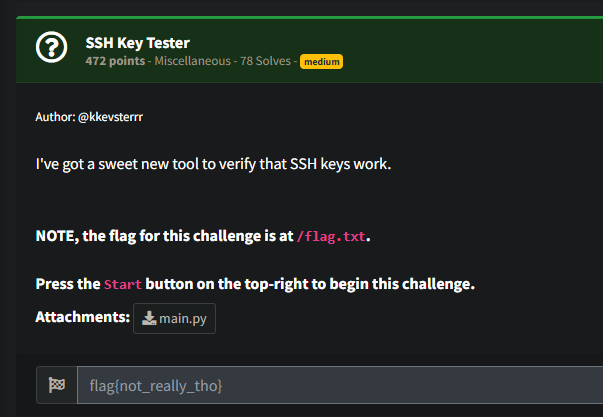
Task: Select the Miscellaneous category label
Action: coord(196,62)
